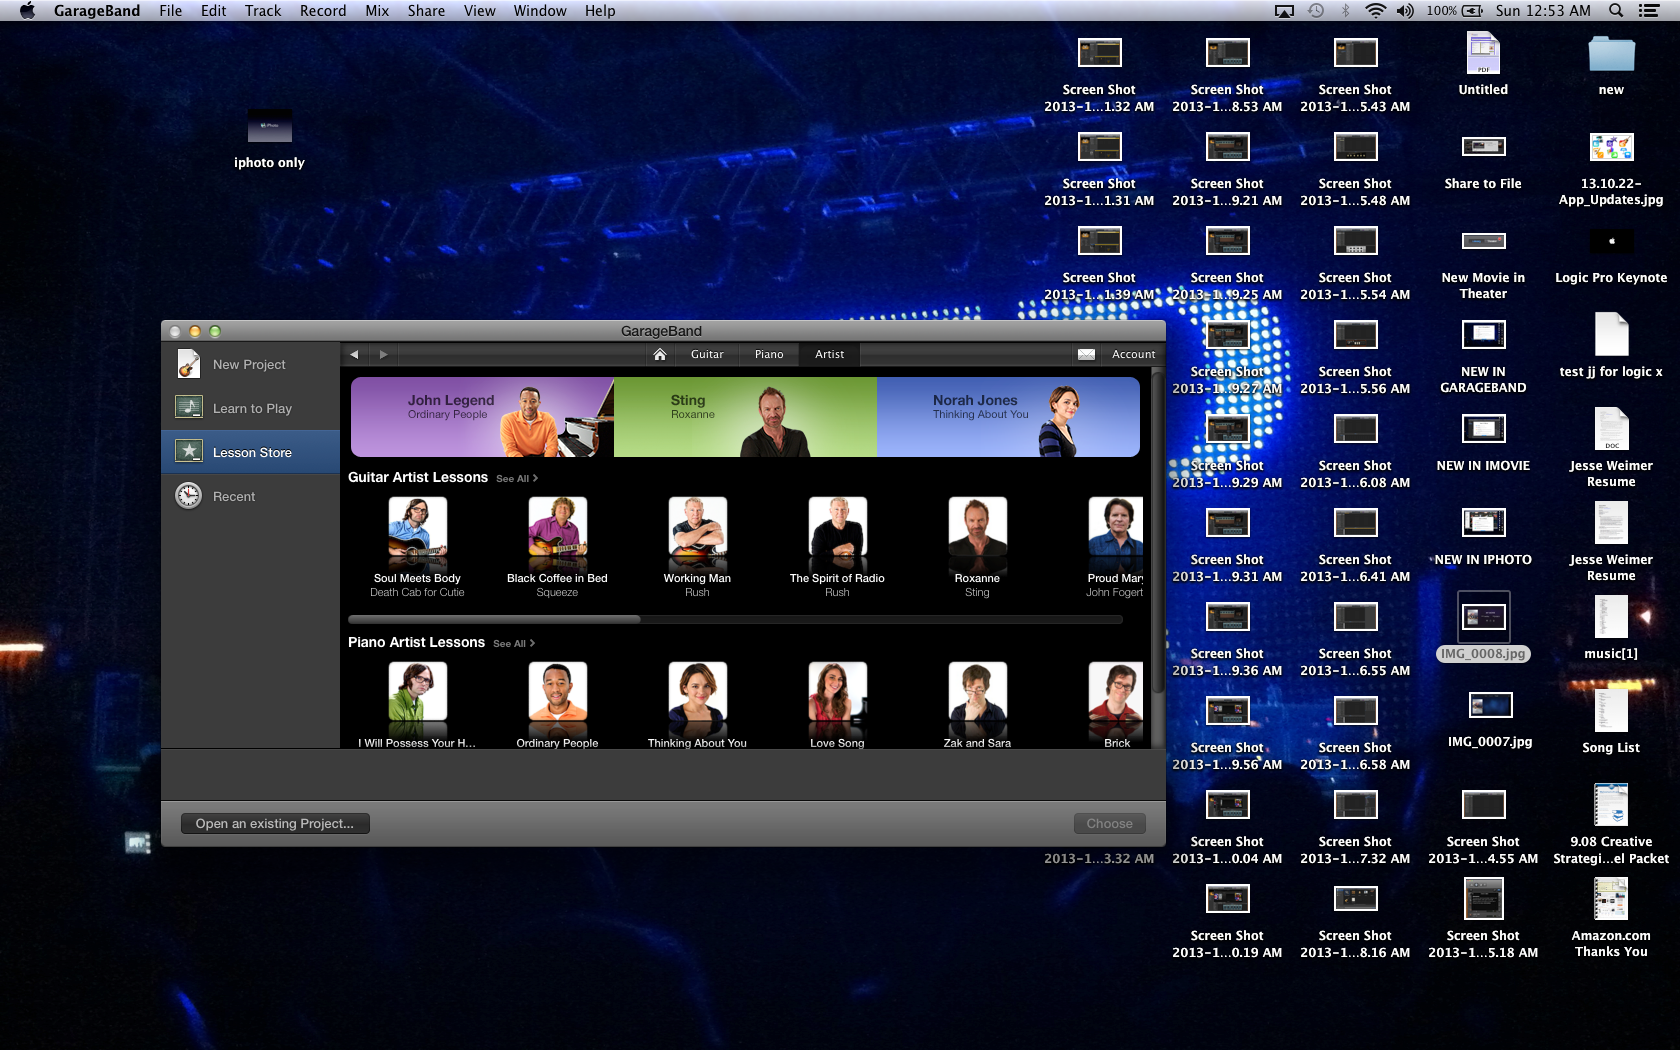Select Love Song piano lesson
The width and height of the screenshot is (1680, 1050).
[837, 705]
